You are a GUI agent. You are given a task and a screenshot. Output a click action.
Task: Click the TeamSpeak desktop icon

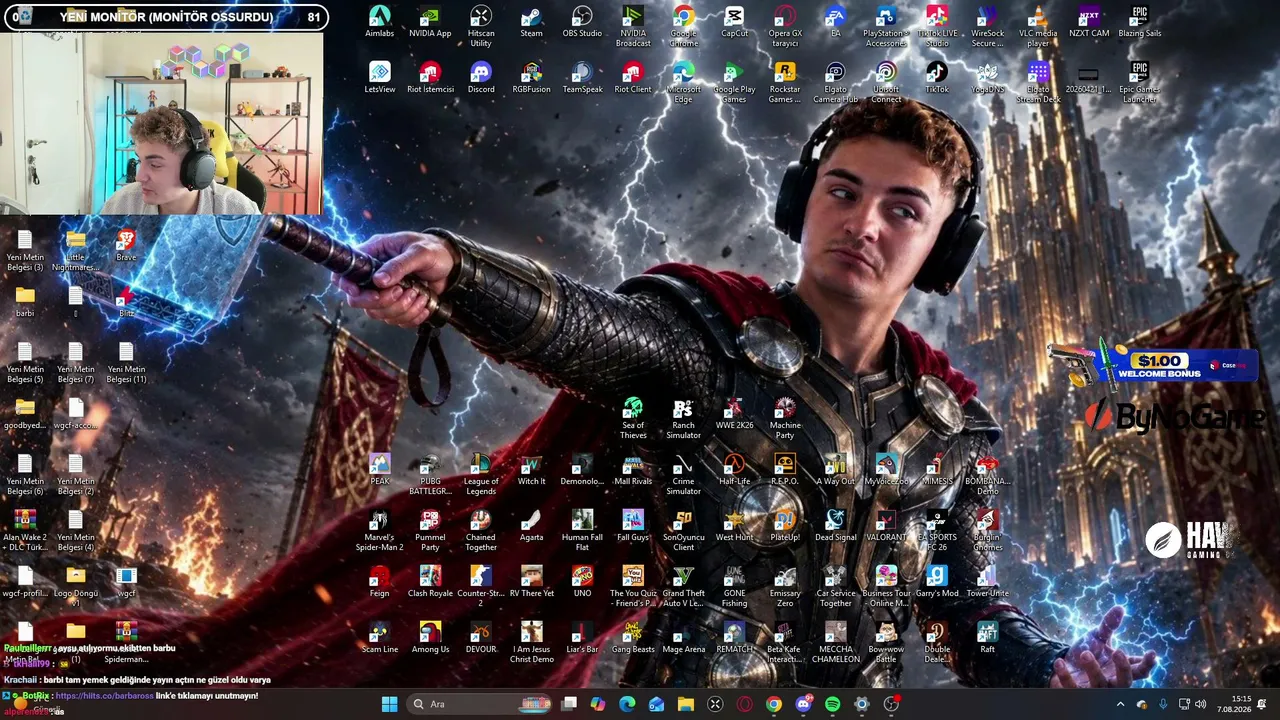coord(582,78)
